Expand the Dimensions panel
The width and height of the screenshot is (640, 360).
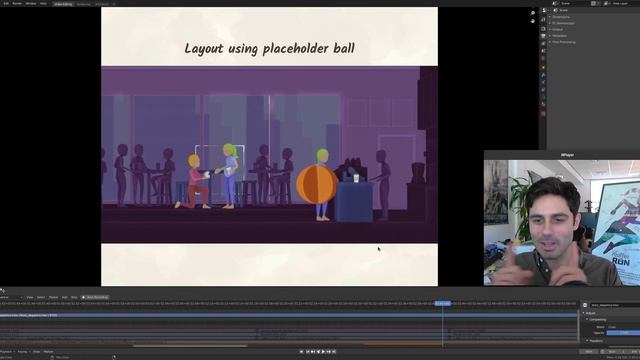pyautogui.click(x=560, y=17)
